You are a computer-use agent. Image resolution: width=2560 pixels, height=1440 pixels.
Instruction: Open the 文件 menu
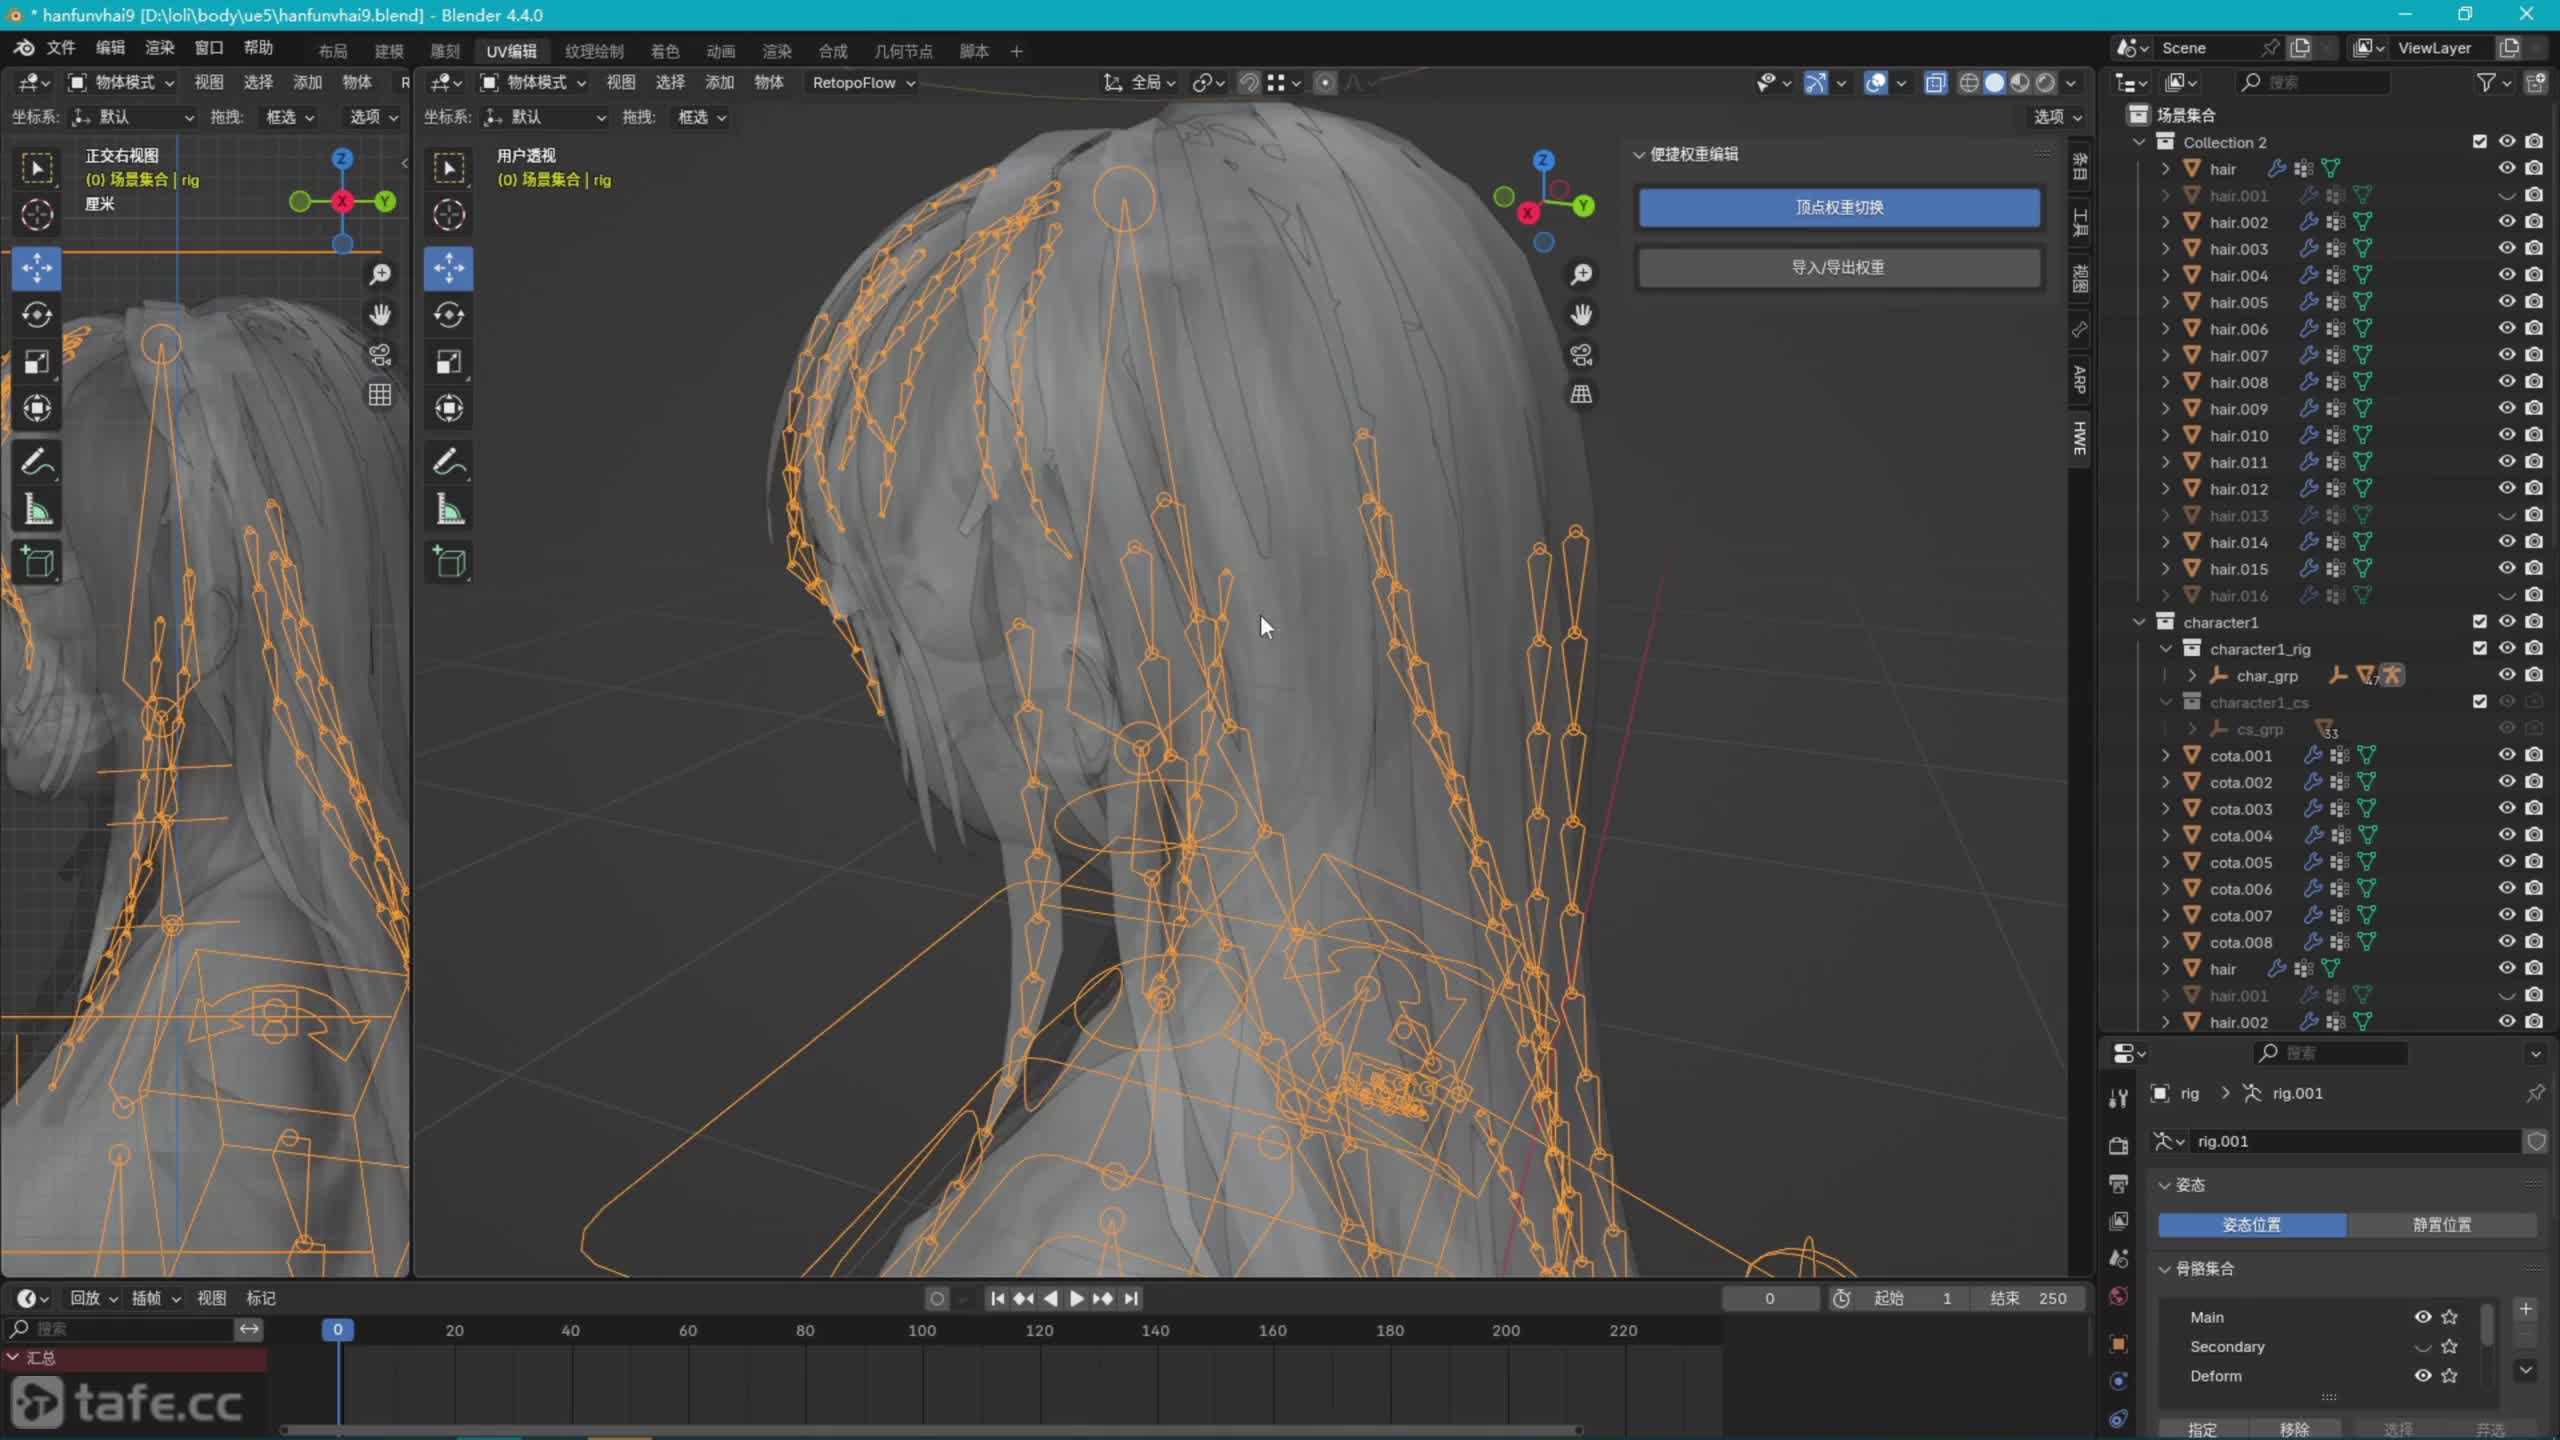coord(60,48)
